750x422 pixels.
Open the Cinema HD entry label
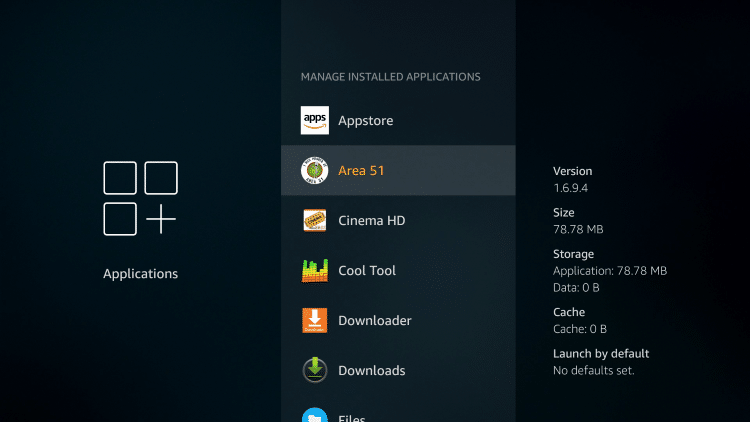372,221
